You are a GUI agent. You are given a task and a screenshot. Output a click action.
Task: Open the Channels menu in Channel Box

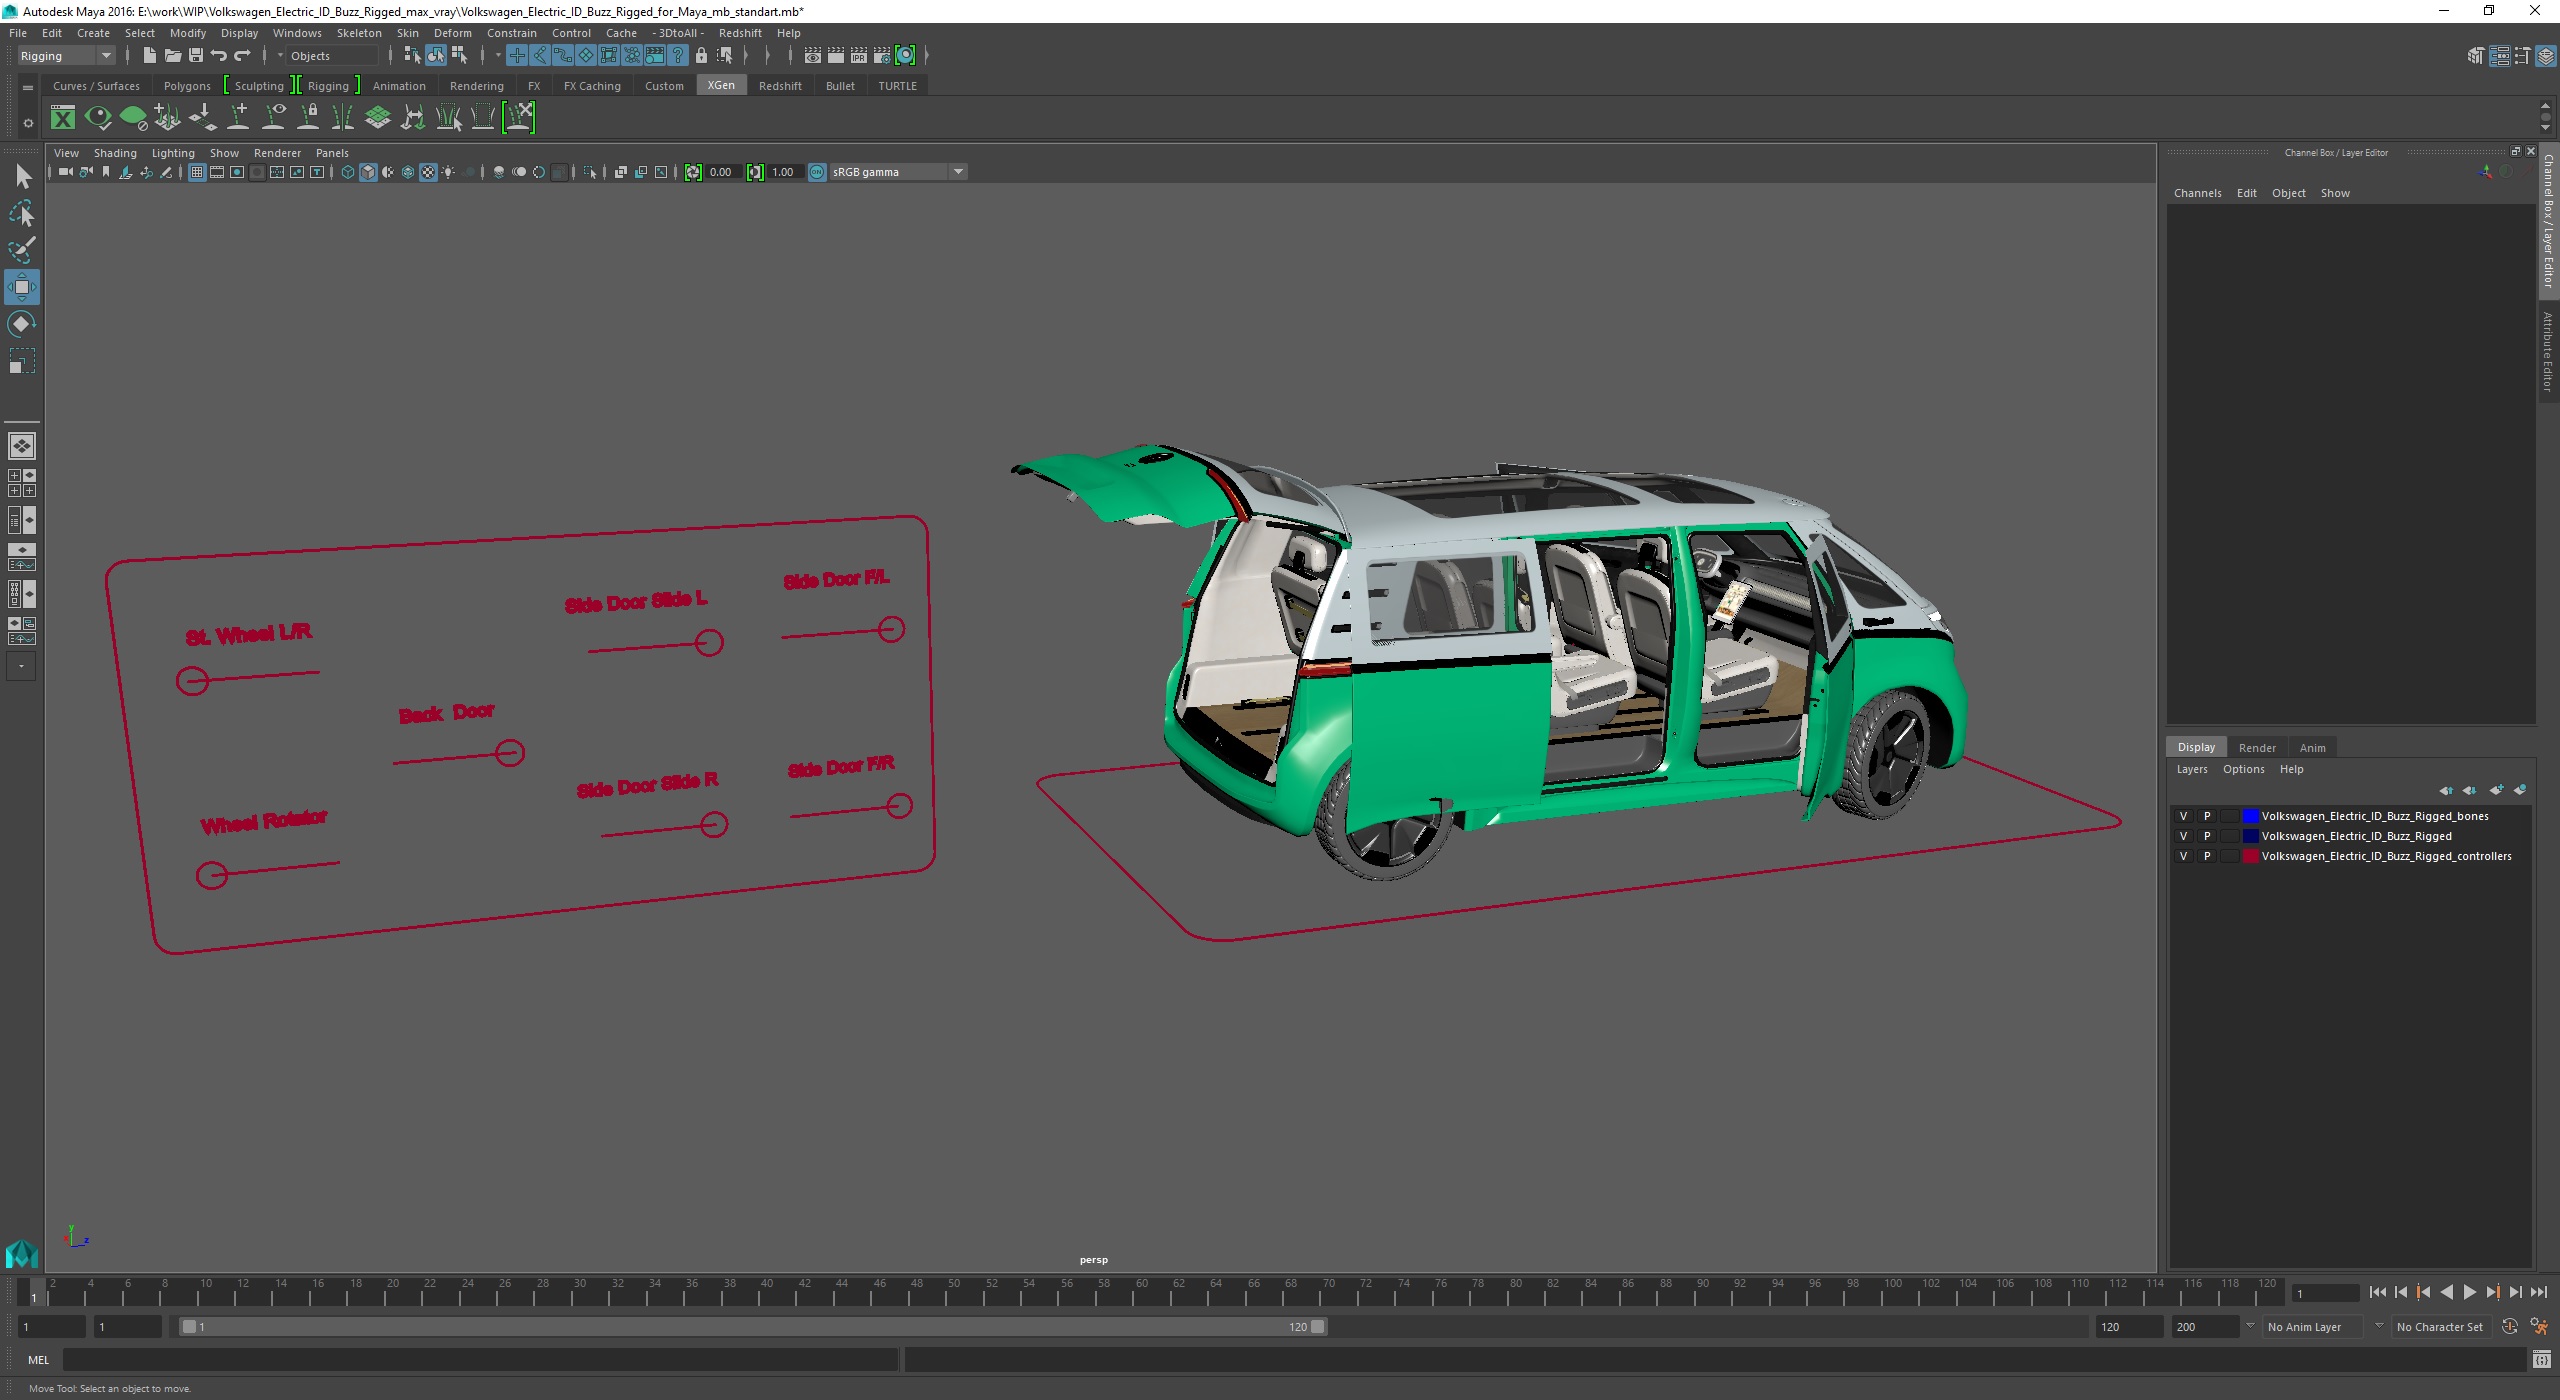click(2197, 194)
